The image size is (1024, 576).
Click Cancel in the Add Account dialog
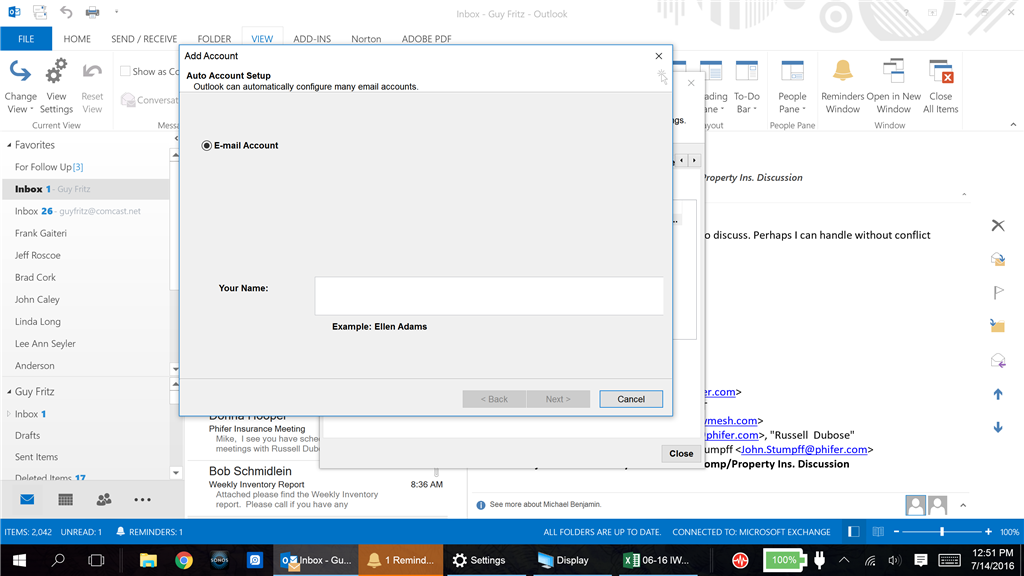pyautogui.click(x=631, y=398)
